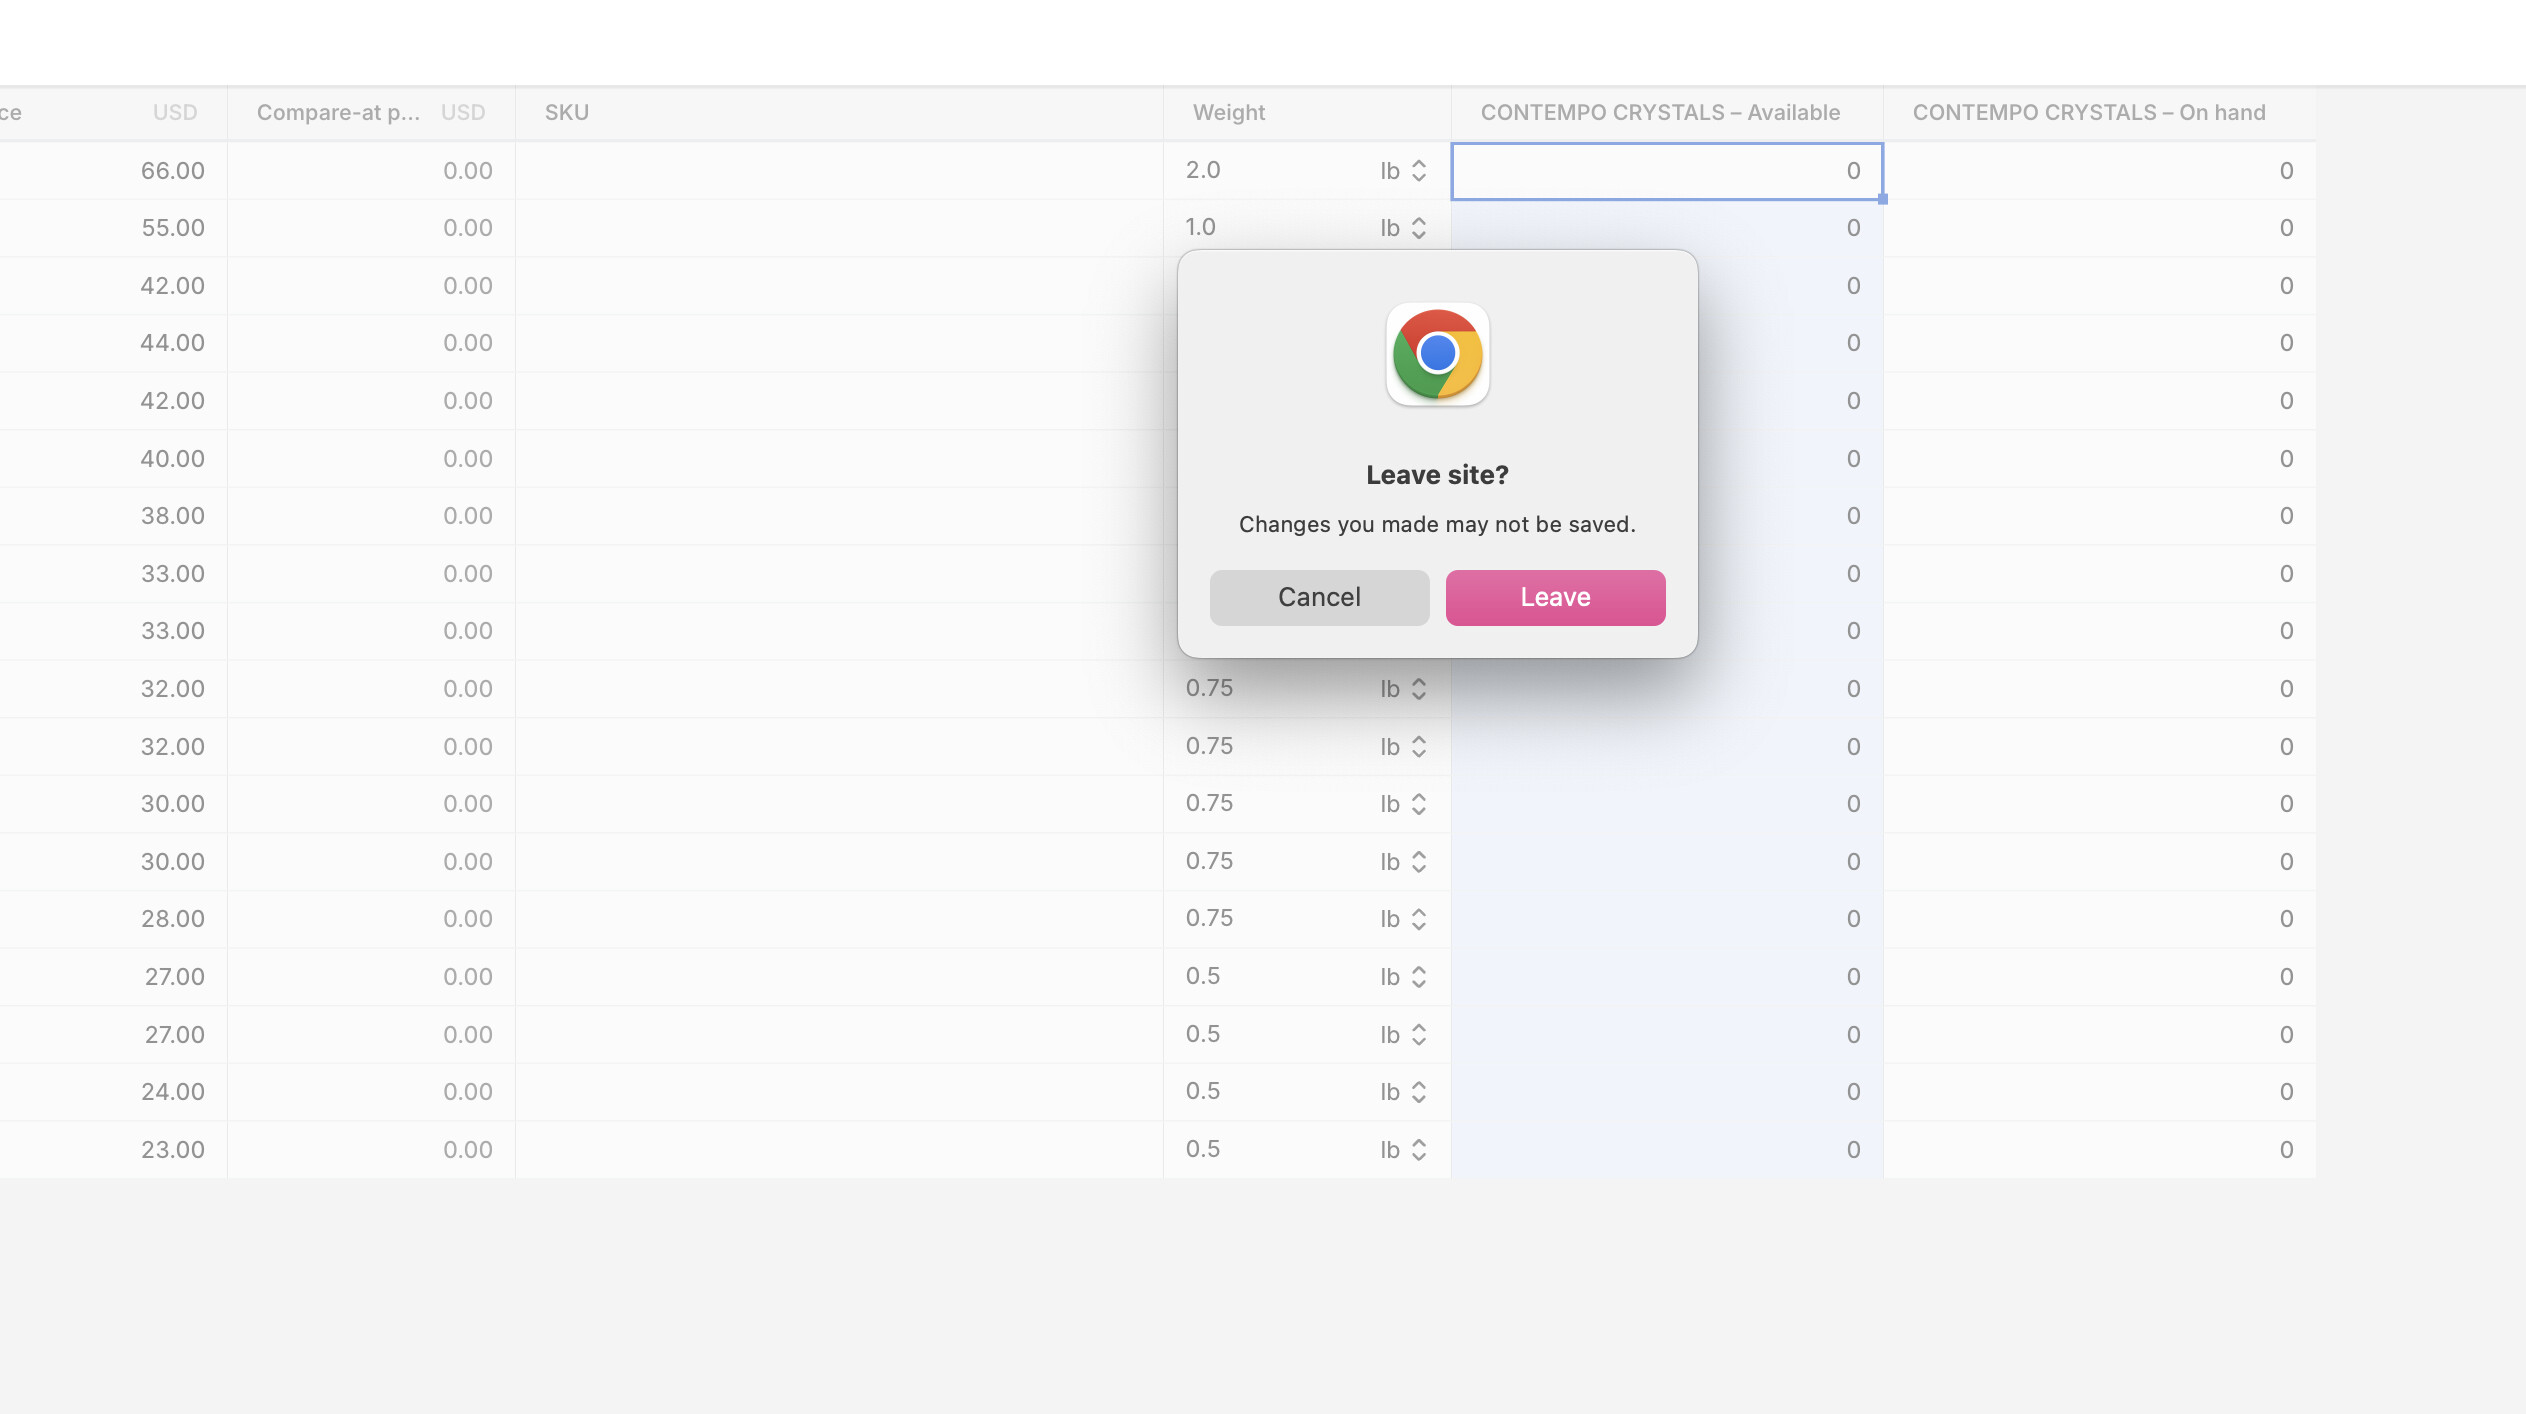The width and height of the screenshot is (2526, 1414).
Task: Select the Weight column header
Action: (x=1229, y=112)
